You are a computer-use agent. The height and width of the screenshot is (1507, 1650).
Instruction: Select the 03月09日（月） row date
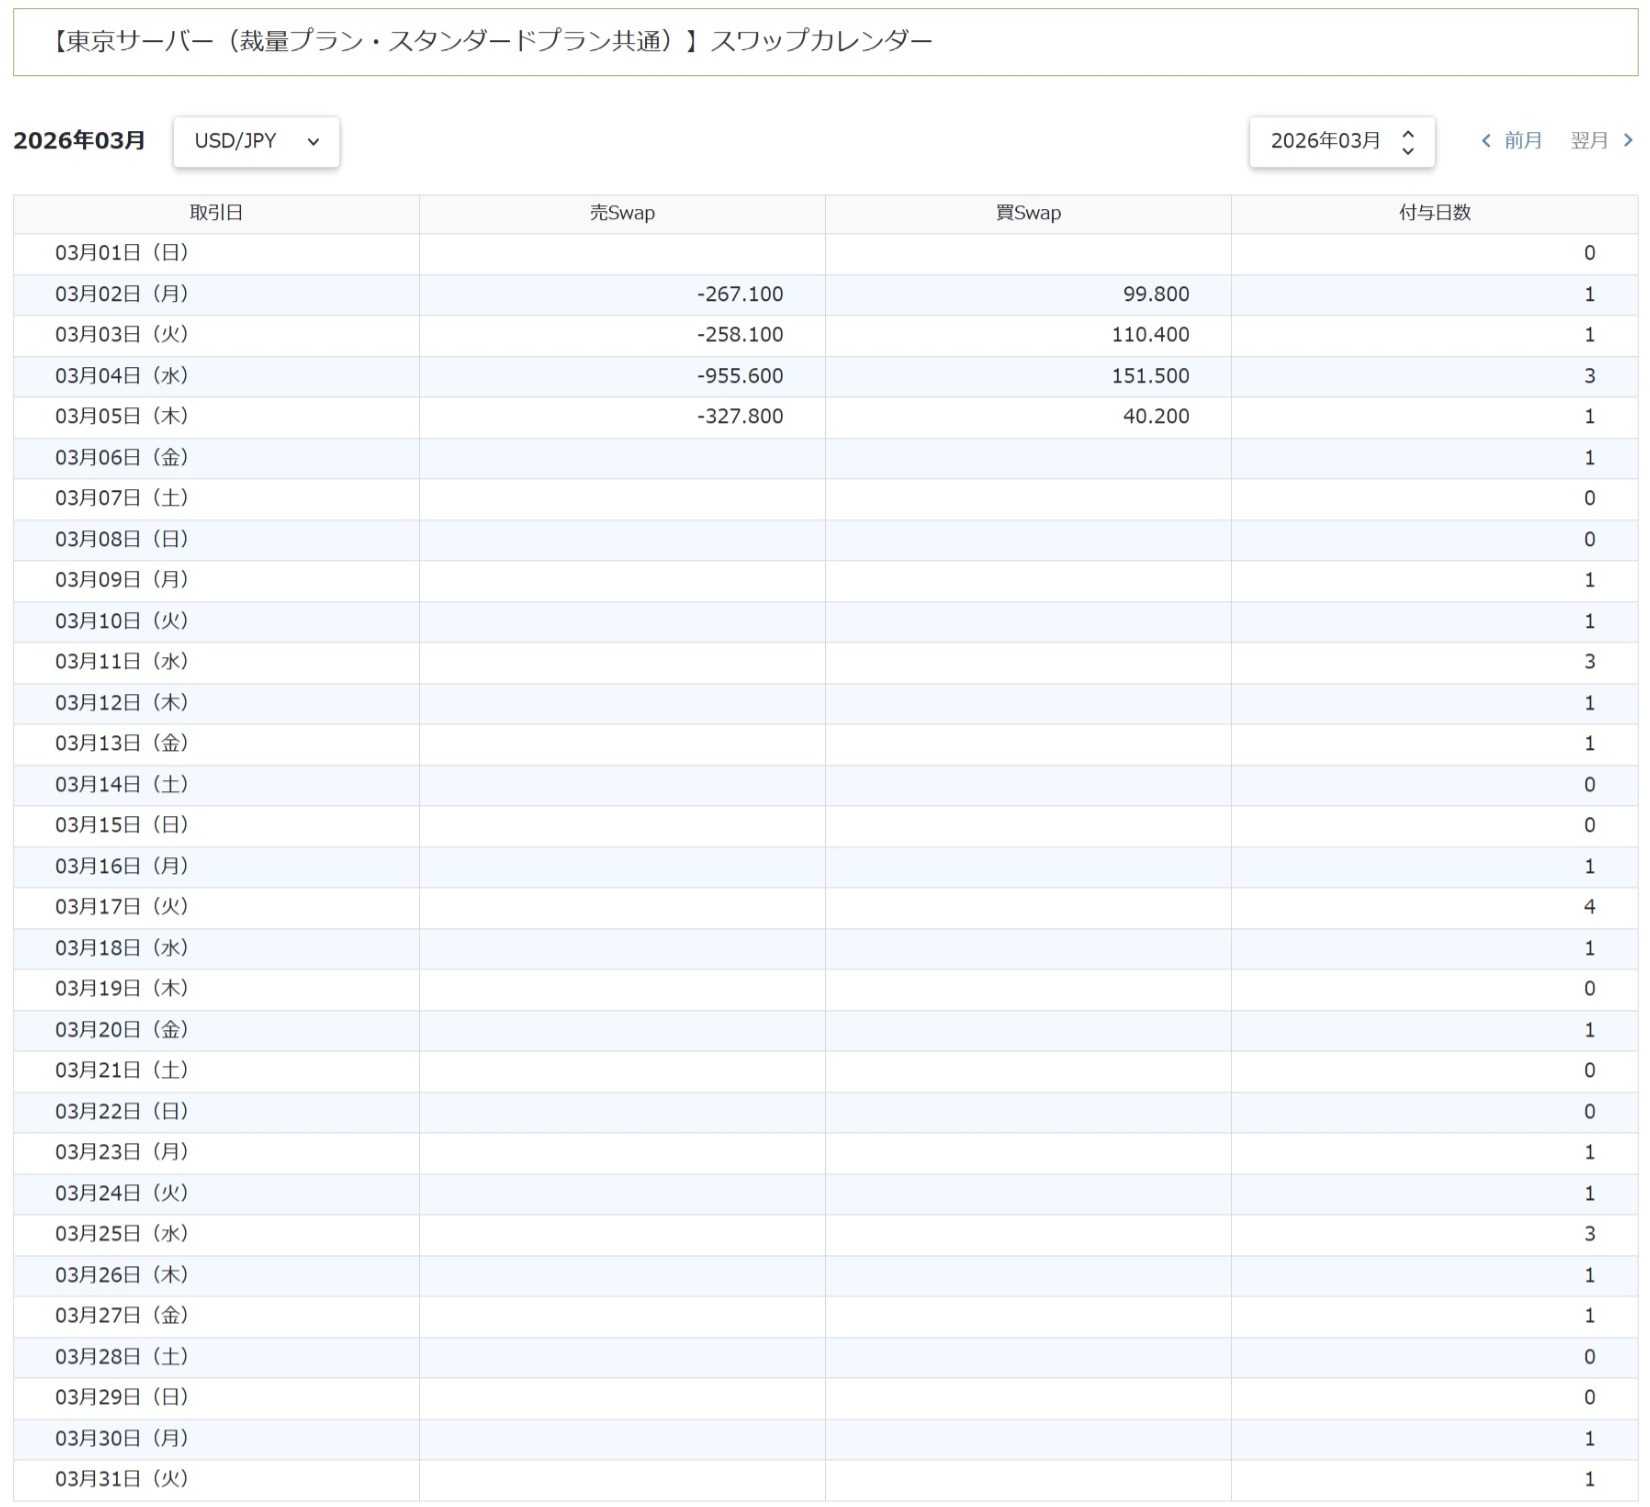pyautogui.click(x=122, y=580)
